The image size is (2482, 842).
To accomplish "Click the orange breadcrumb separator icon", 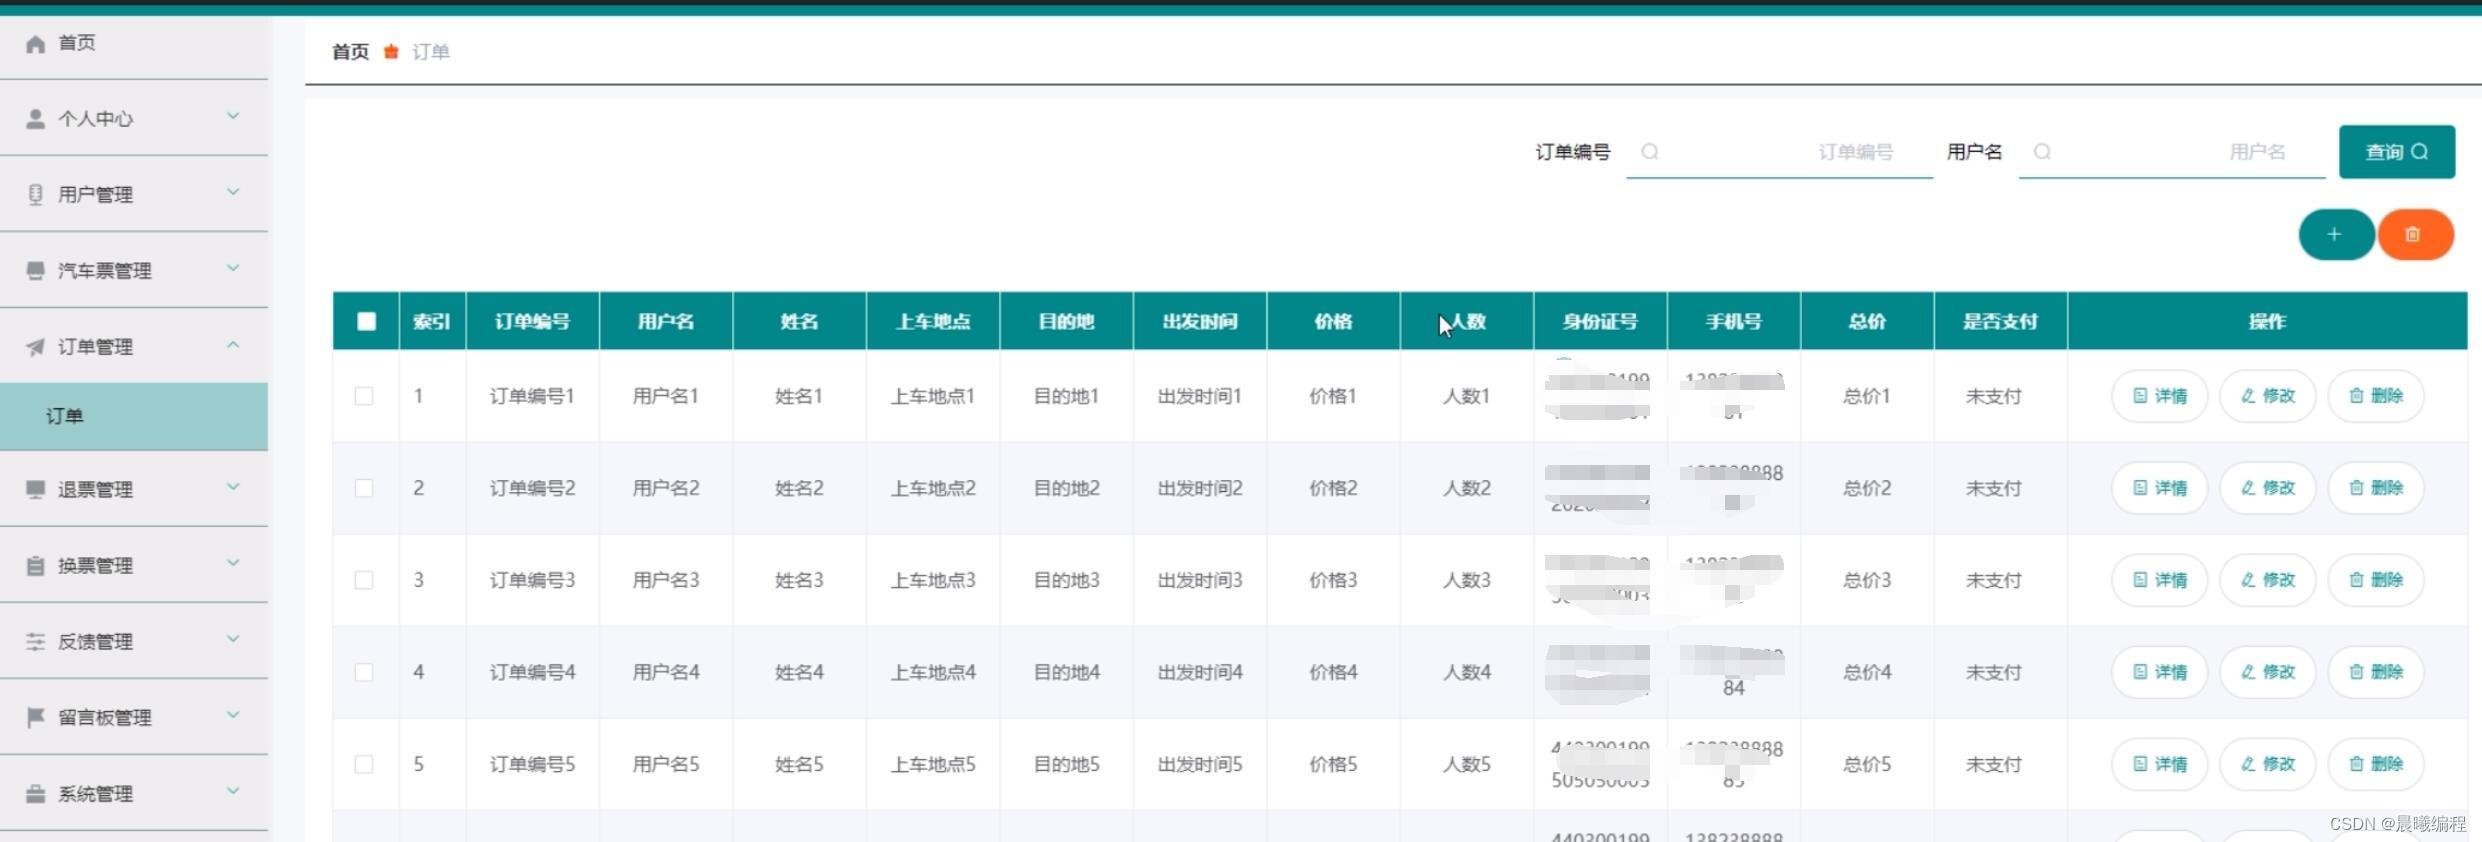I will 391,51.
